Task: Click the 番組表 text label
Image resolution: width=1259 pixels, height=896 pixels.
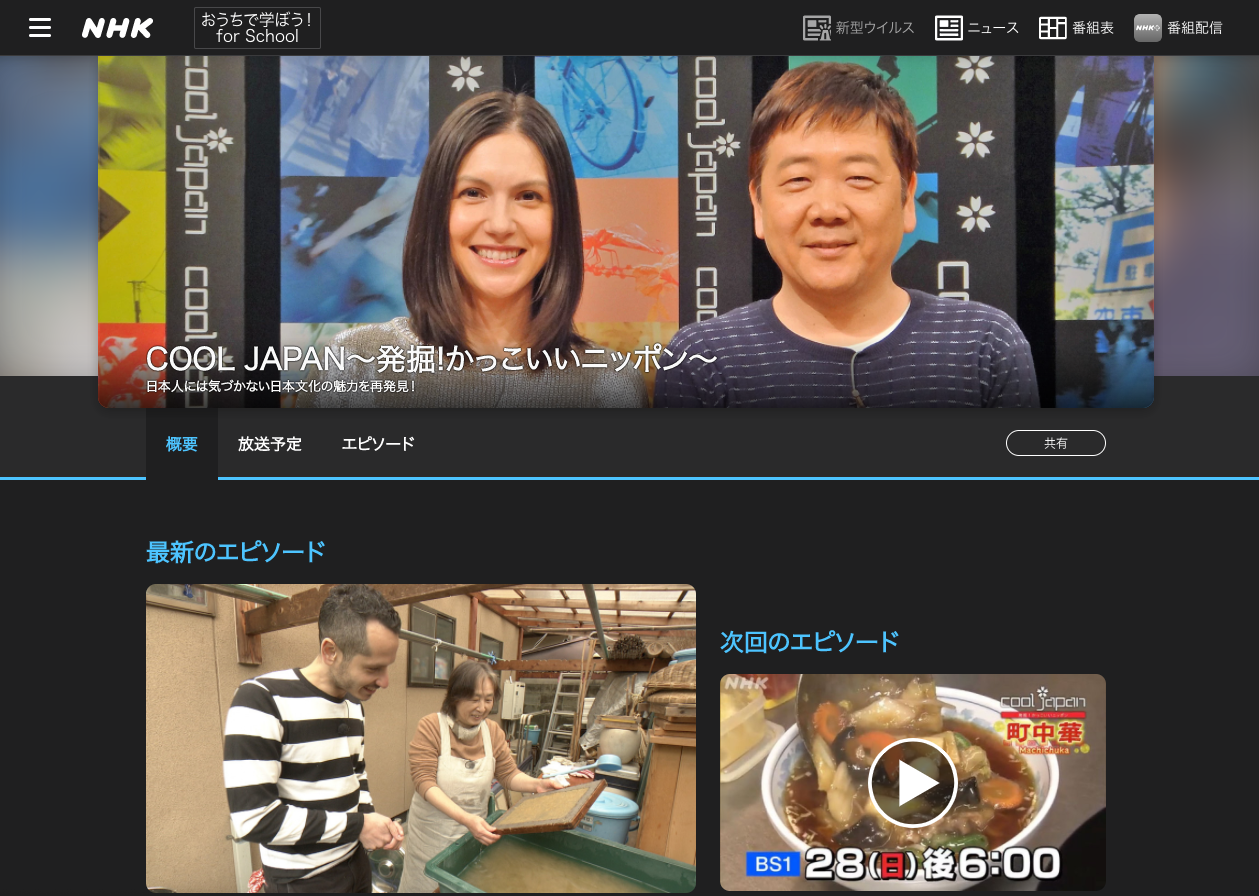Action: point(1093,28)
